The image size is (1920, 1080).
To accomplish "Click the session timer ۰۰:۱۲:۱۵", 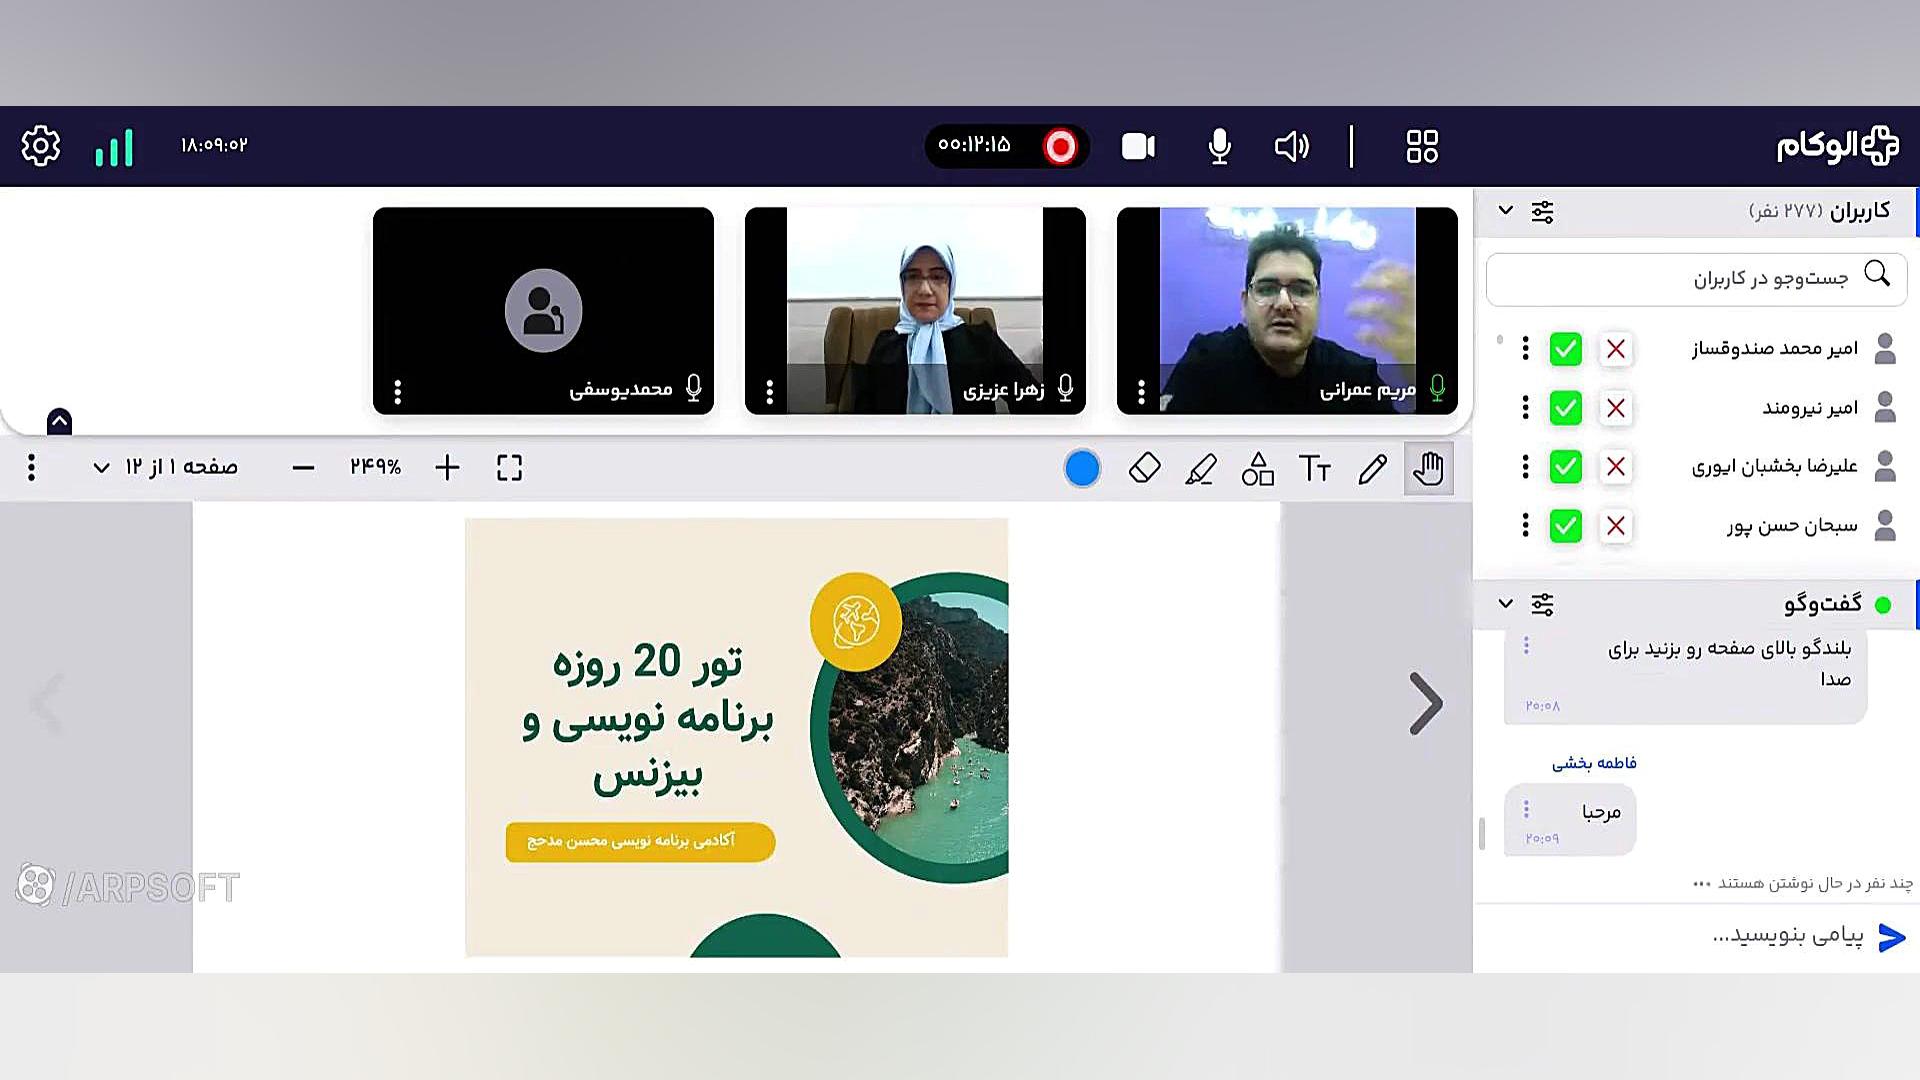I will coord(974,145).
